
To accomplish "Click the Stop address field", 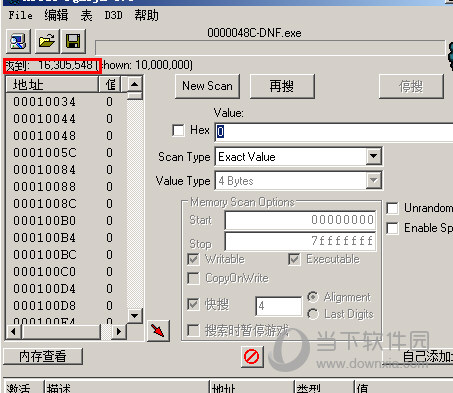I will coord(300,241).
